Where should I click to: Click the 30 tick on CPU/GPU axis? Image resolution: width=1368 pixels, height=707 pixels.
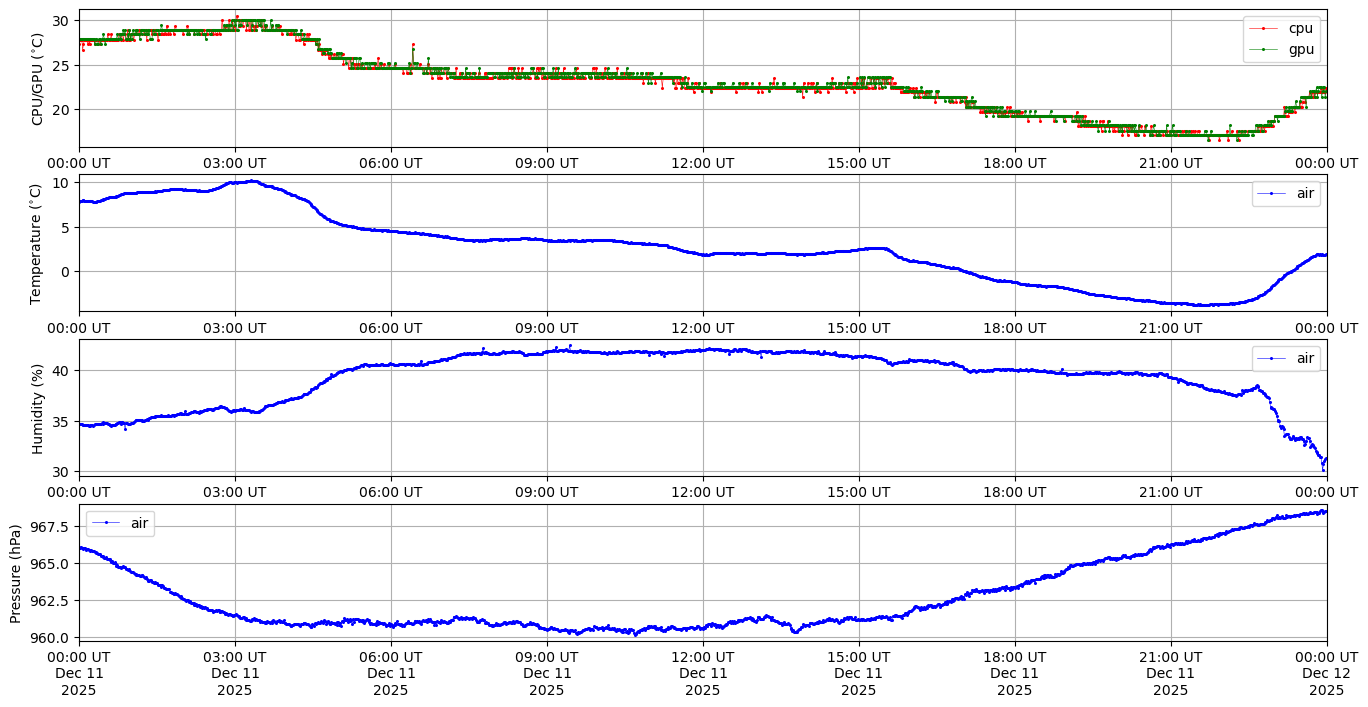click(62, 21)
